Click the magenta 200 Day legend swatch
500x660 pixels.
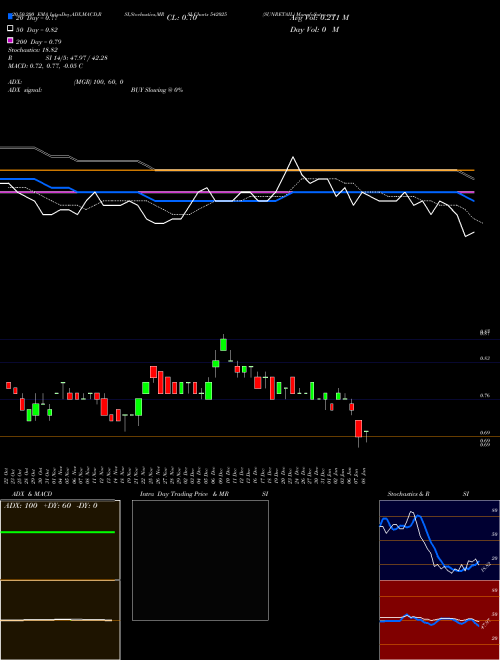(x=11, y=40)
